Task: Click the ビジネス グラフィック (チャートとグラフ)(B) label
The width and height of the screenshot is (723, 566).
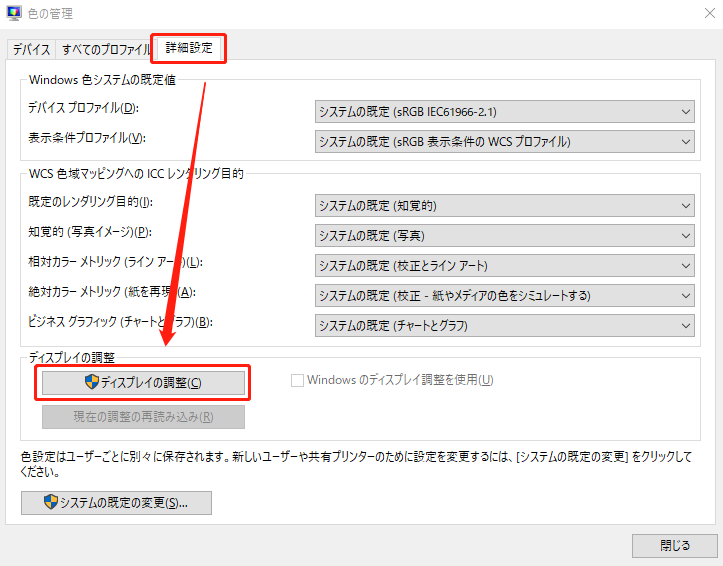Action: (x=120, y=322)
